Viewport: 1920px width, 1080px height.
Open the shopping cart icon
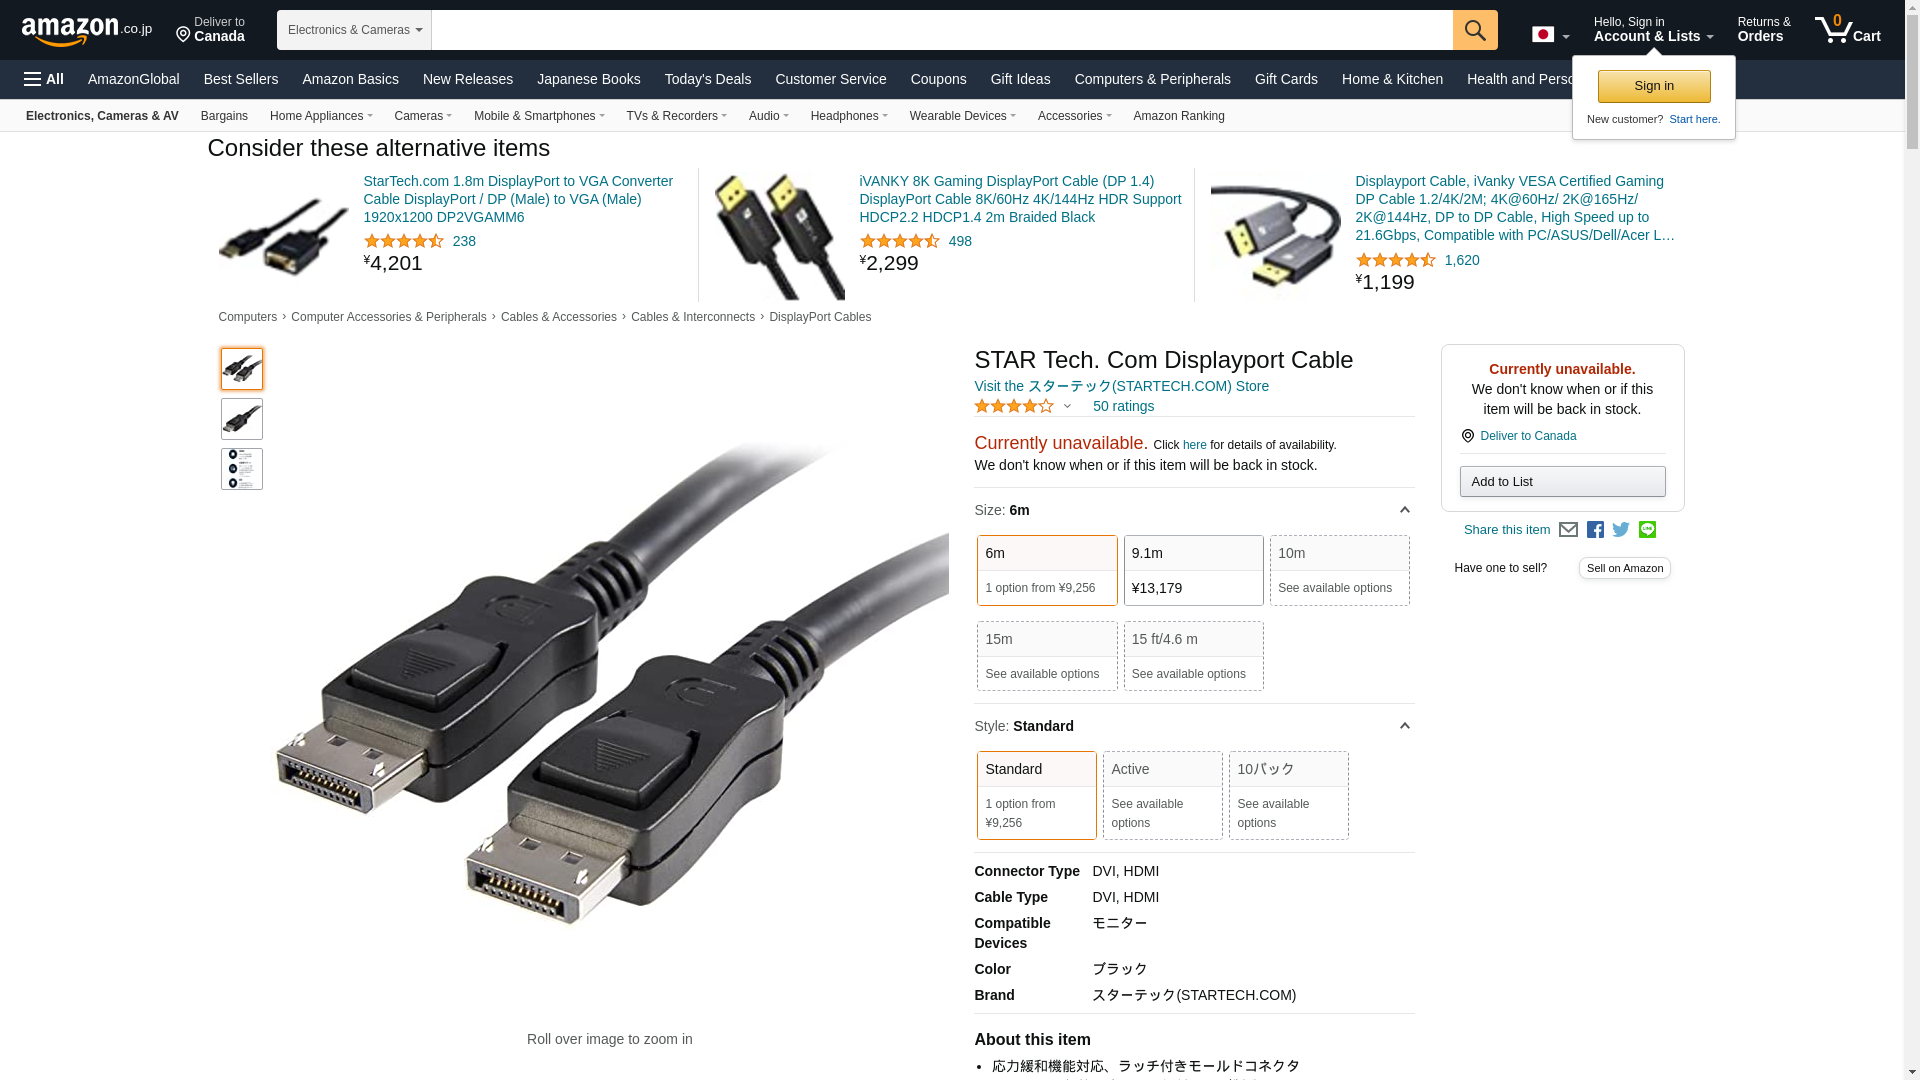click(x=1848, y=30)
